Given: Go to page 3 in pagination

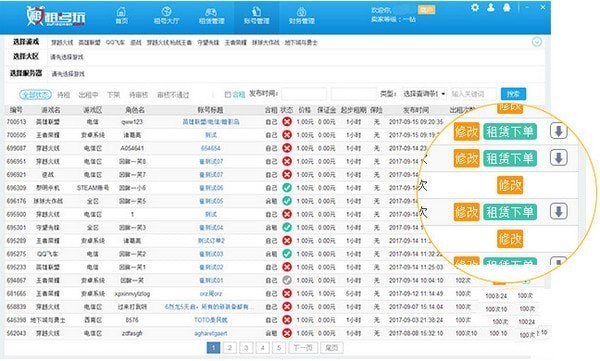Looking at the screenshot, I should point(246,348).
